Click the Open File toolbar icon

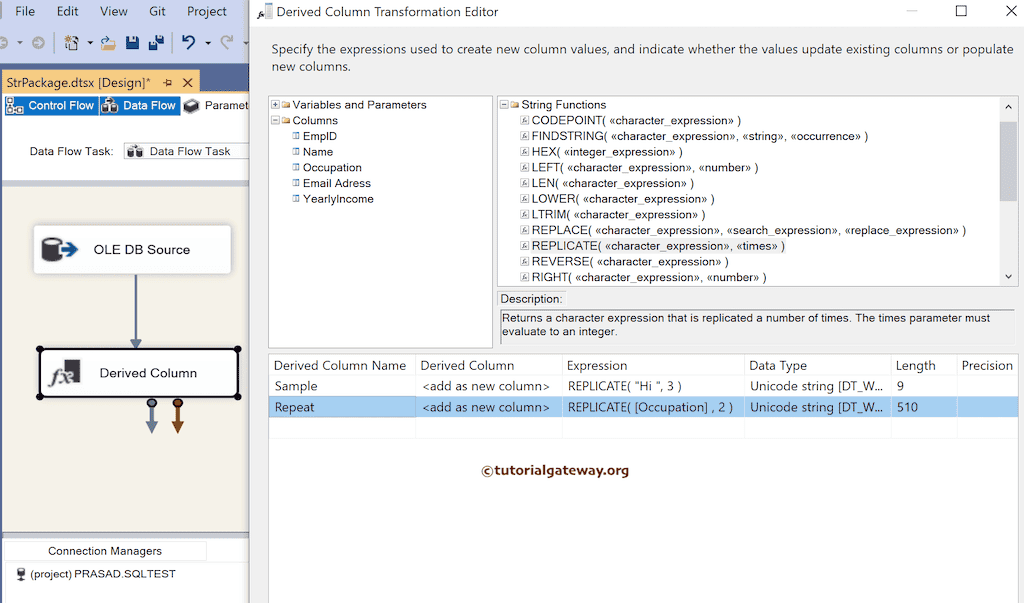pos(107,43)
